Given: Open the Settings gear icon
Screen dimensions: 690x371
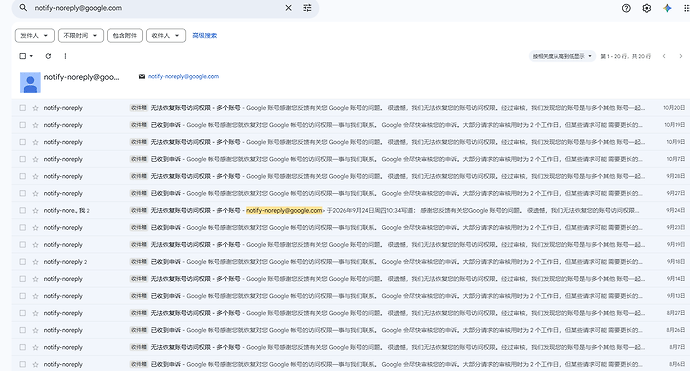Looking at the screenshot, I should pyautogui.click(x=646, y=8).
